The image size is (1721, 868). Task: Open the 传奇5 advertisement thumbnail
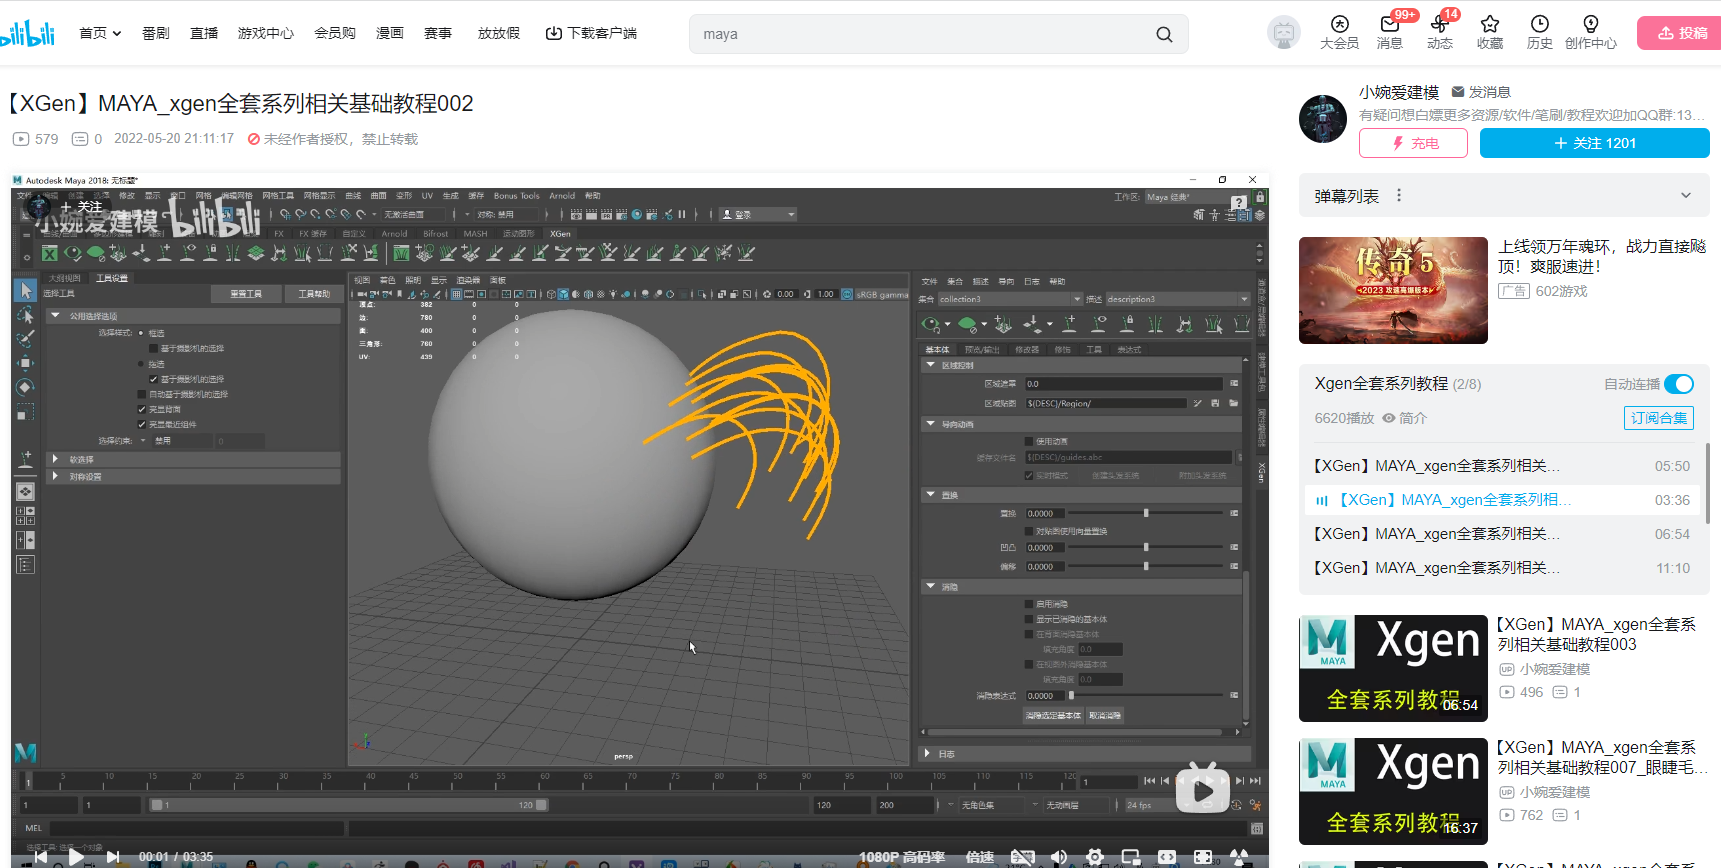(1393, 290)
